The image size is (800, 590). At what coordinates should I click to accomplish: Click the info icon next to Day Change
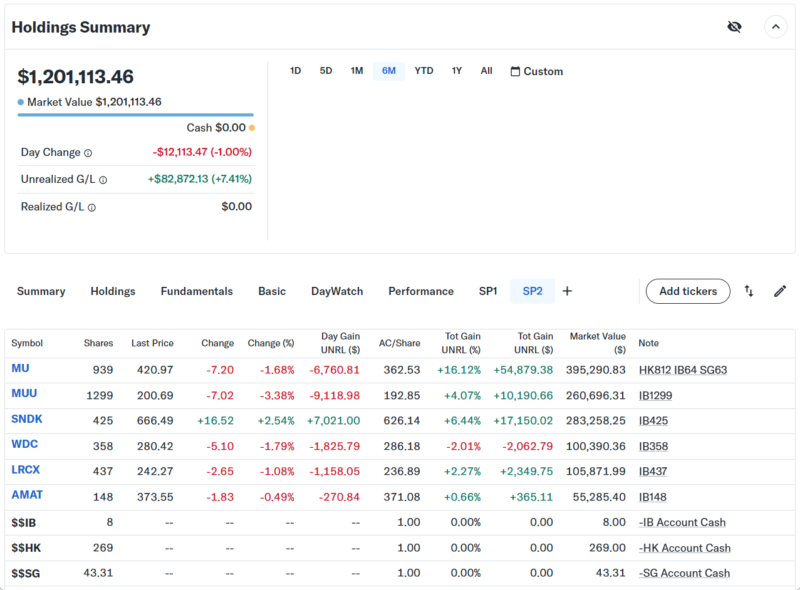[88, 153]
